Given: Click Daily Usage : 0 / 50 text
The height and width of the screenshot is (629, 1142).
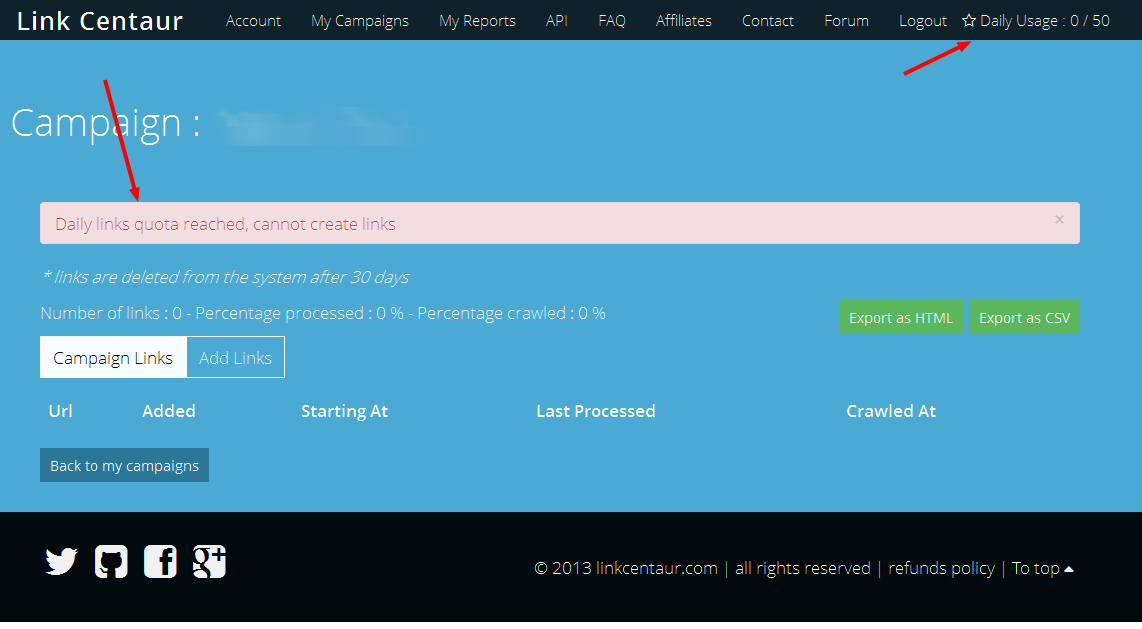Looking at the screenshot, I should tap(1044, 21).
